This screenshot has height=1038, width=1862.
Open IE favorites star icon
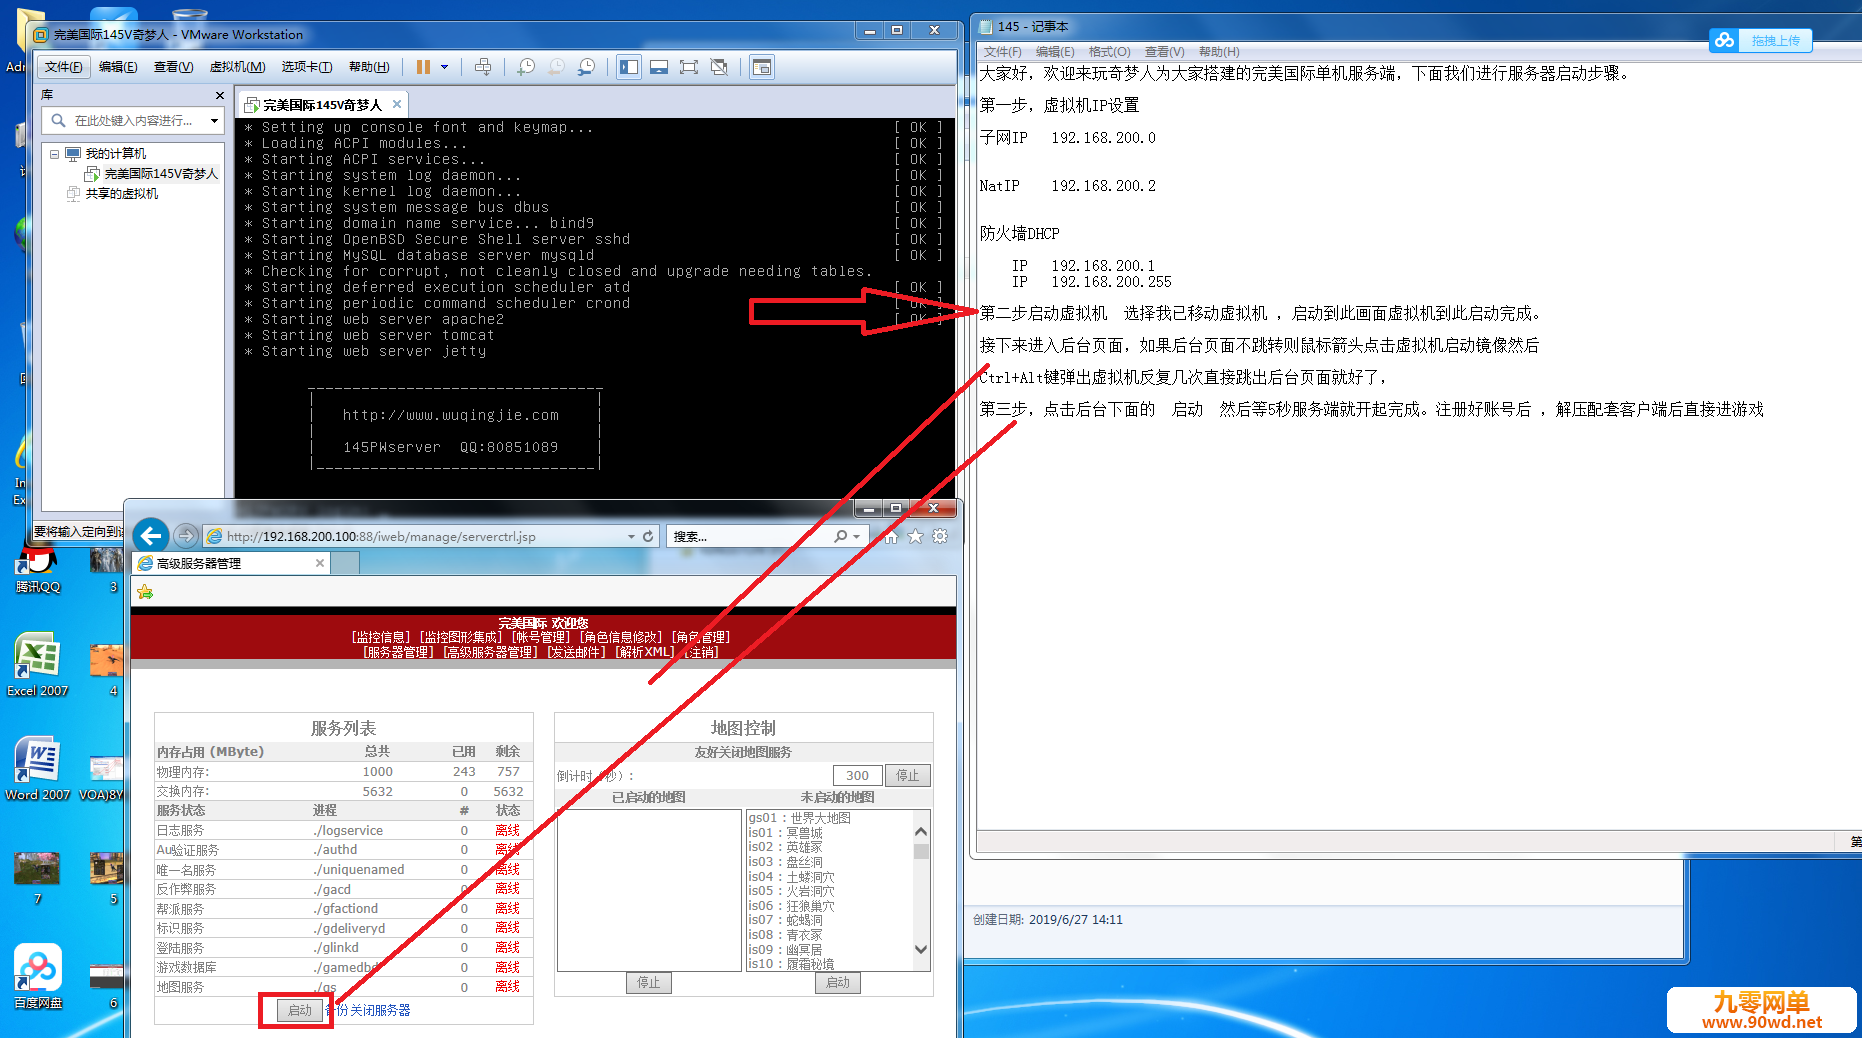point(915,537)
